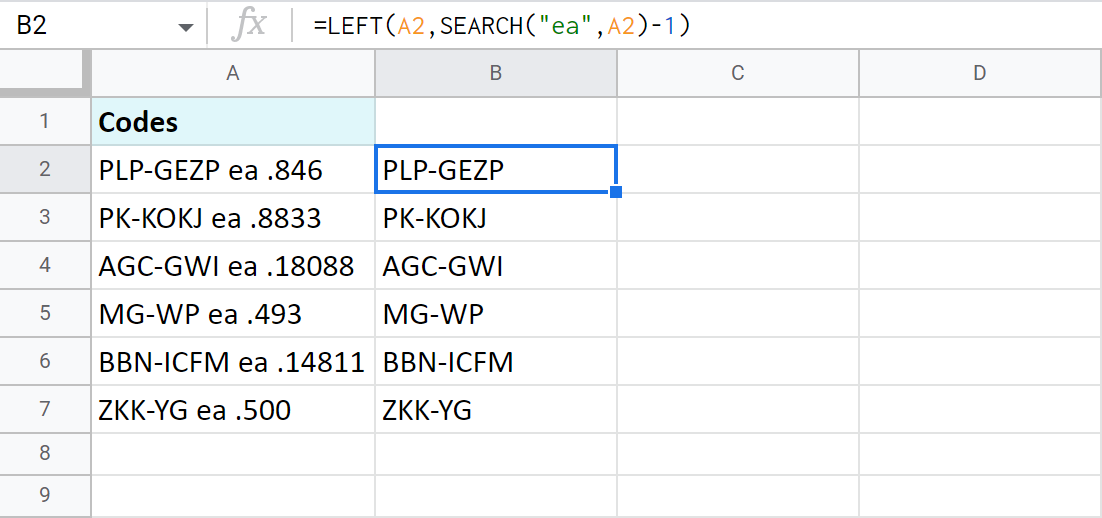Select the MG-WP result cell
Screen dimensions: 1102x518
496,315
